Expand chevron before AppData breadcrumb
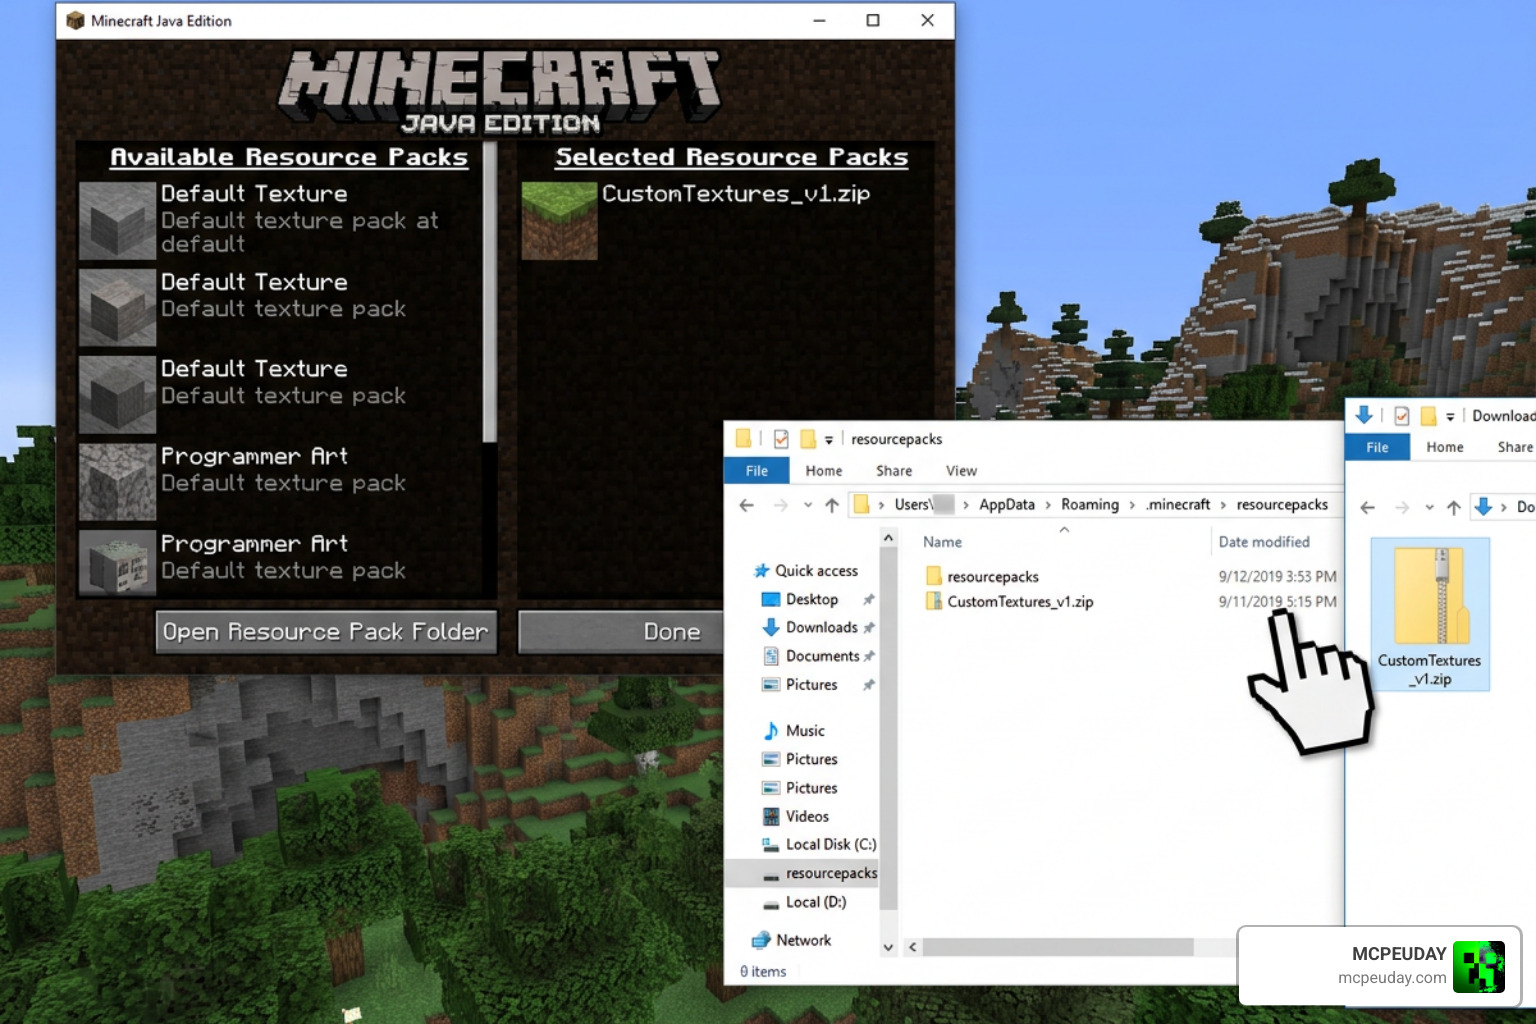This screenshot has width=1536, height=1024. [966, 505]
